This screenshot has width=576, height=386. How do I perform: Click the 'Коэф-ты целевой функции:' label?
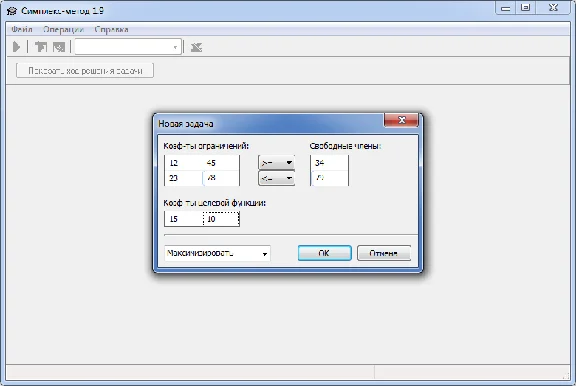coord(215,203)
